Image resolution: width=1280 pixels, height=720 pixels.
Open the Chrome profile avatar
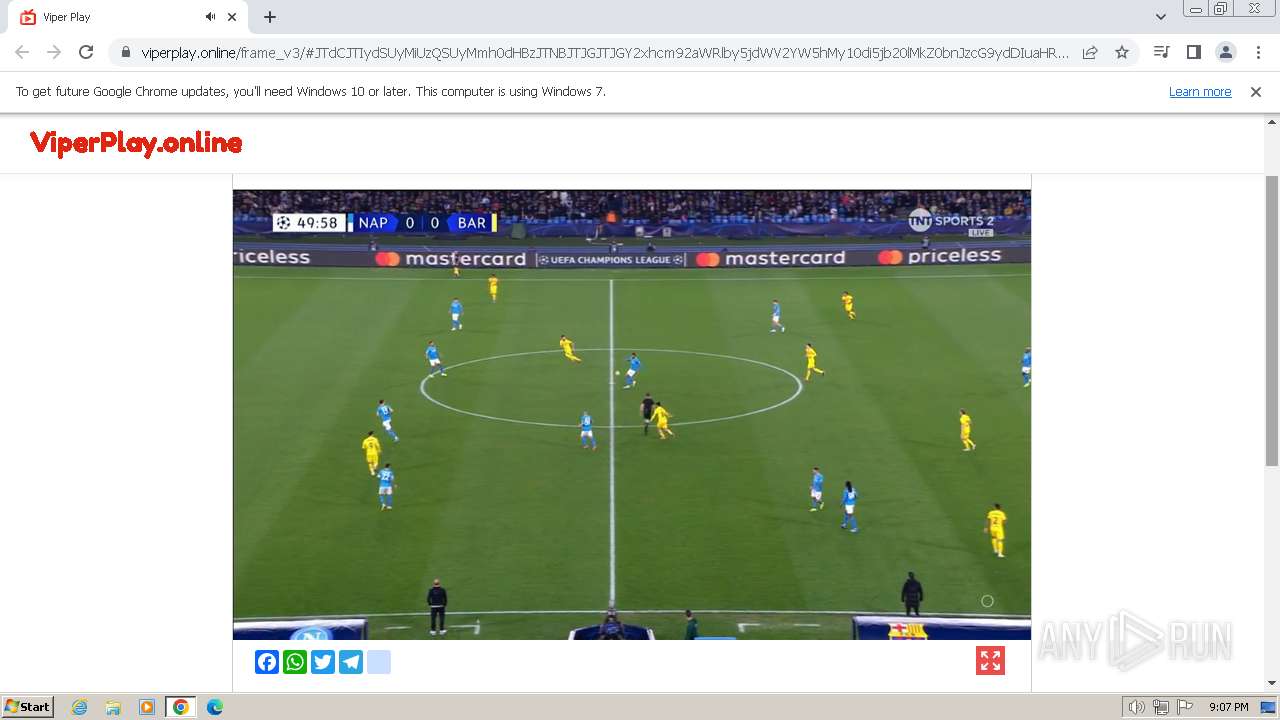pyautogui.click(x=1225, y=53)
